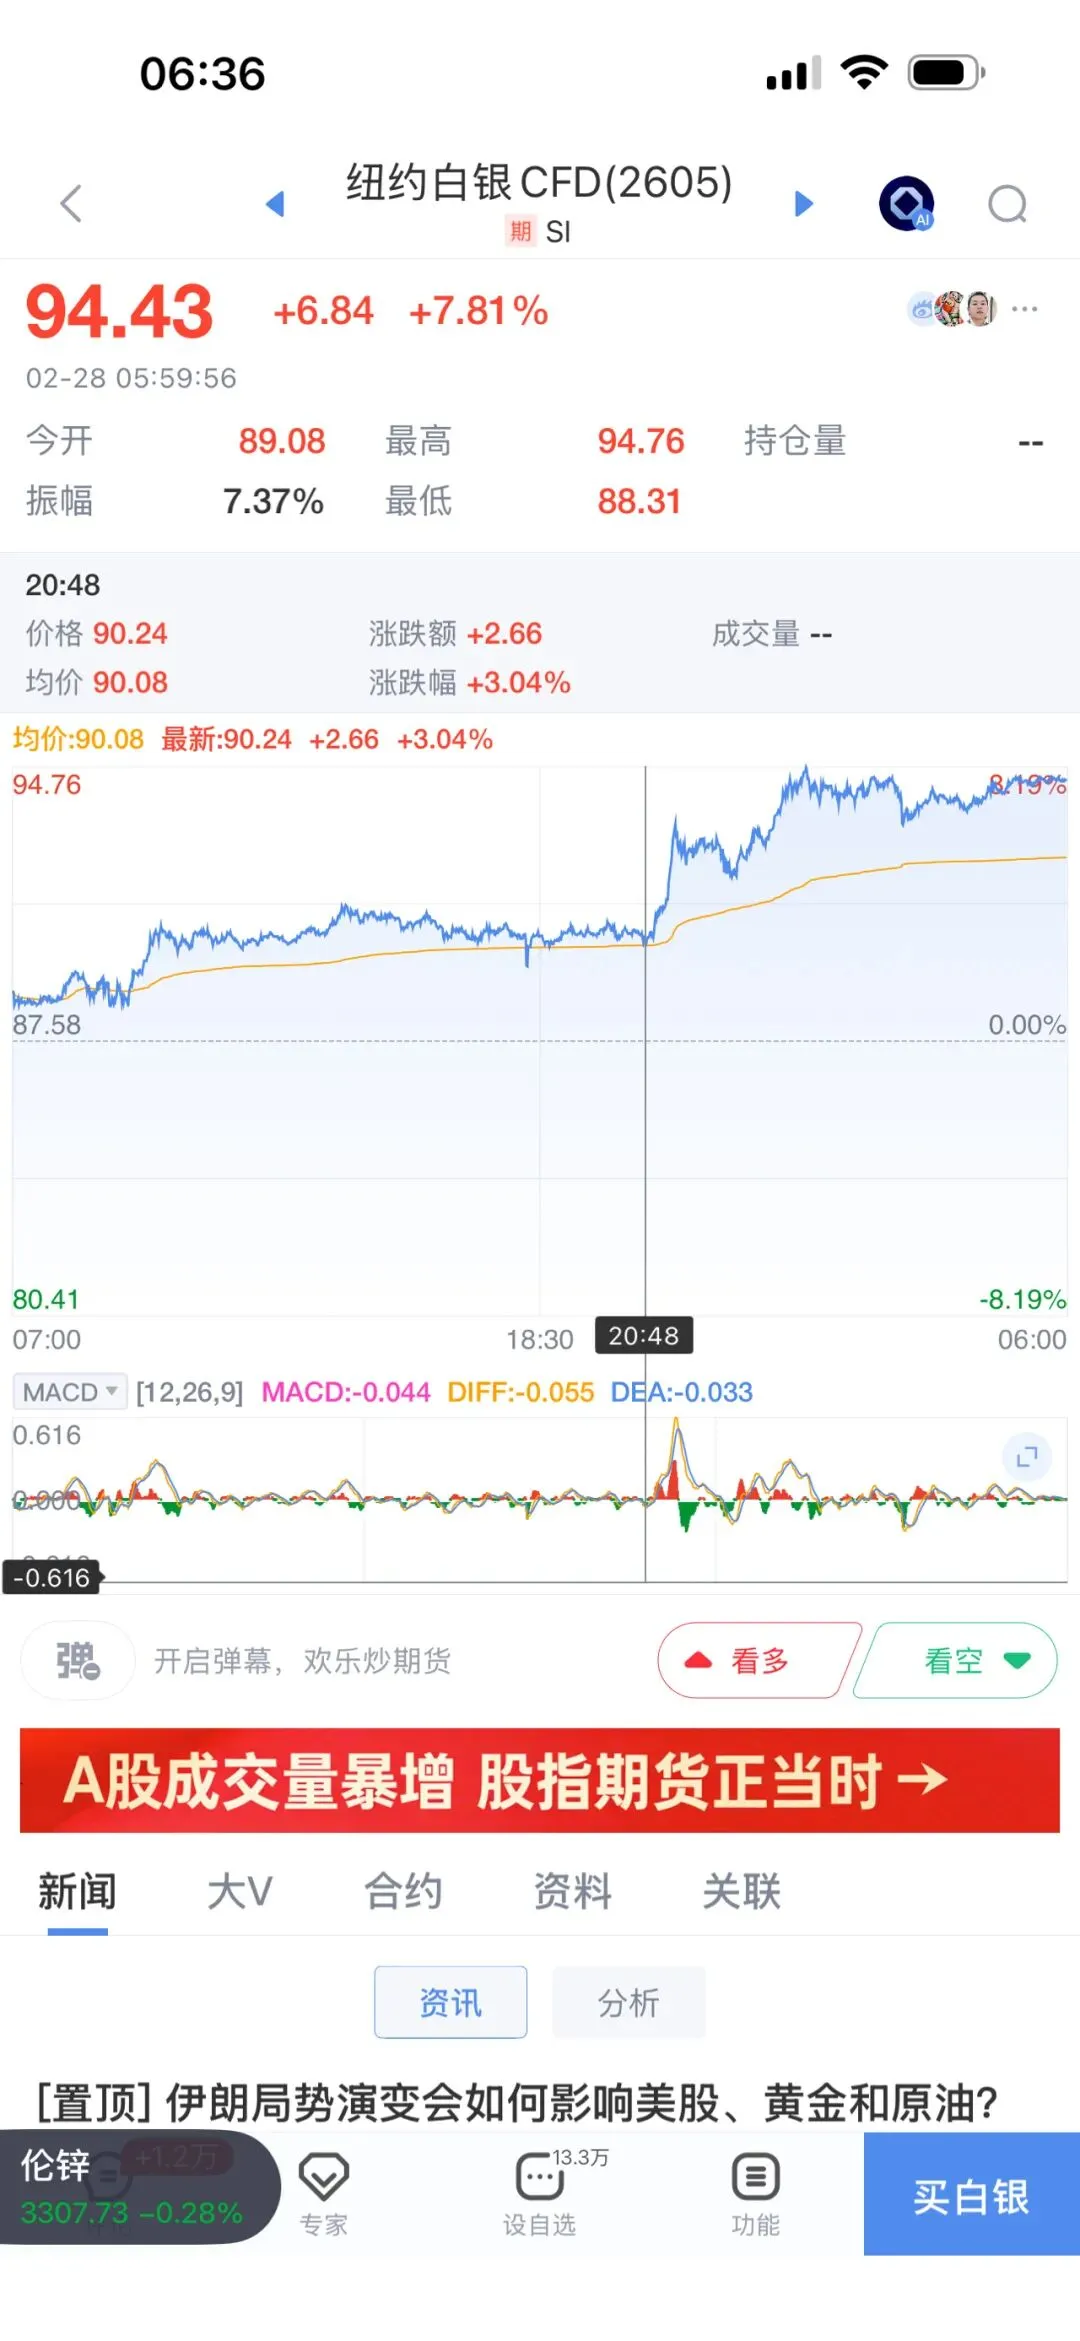The height and width of the screenshot is (2341, 1080).
Task: Open the AI assistant icon
Action: click(x=907, y=204)
